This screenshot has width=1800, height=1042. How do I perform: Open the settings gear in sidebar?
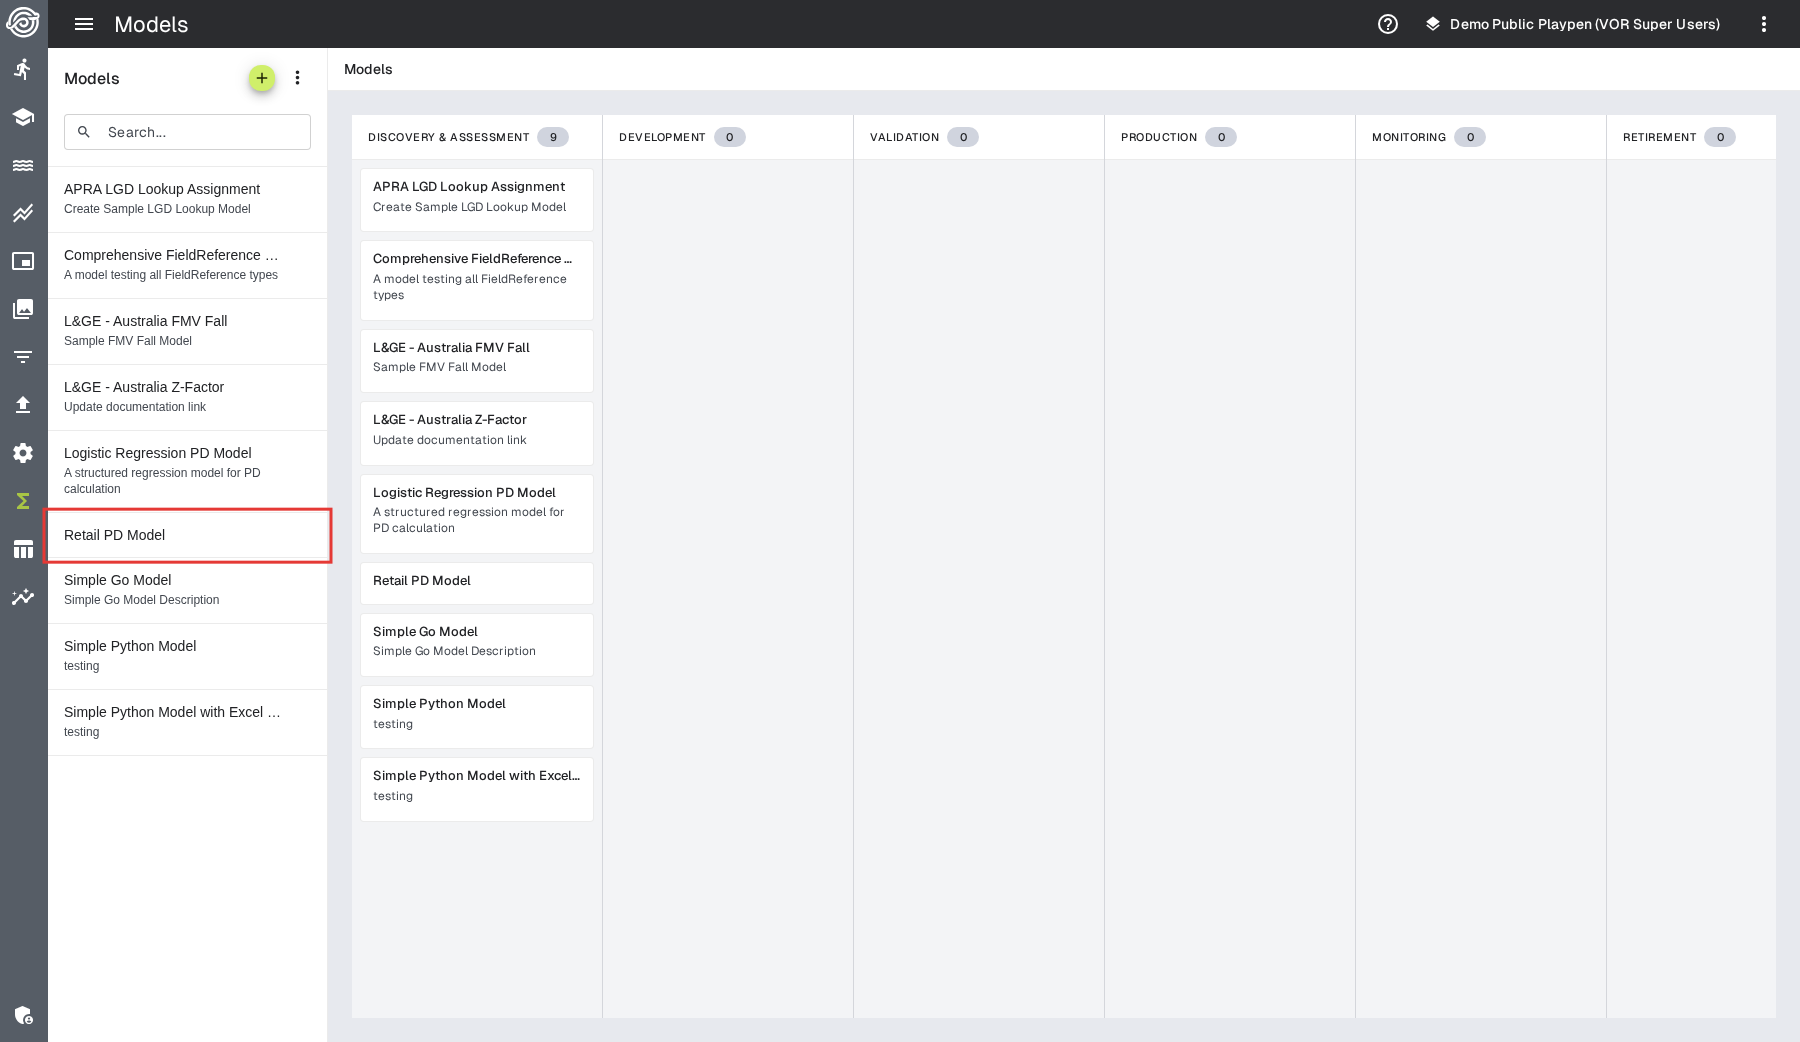tap(23, 453)
